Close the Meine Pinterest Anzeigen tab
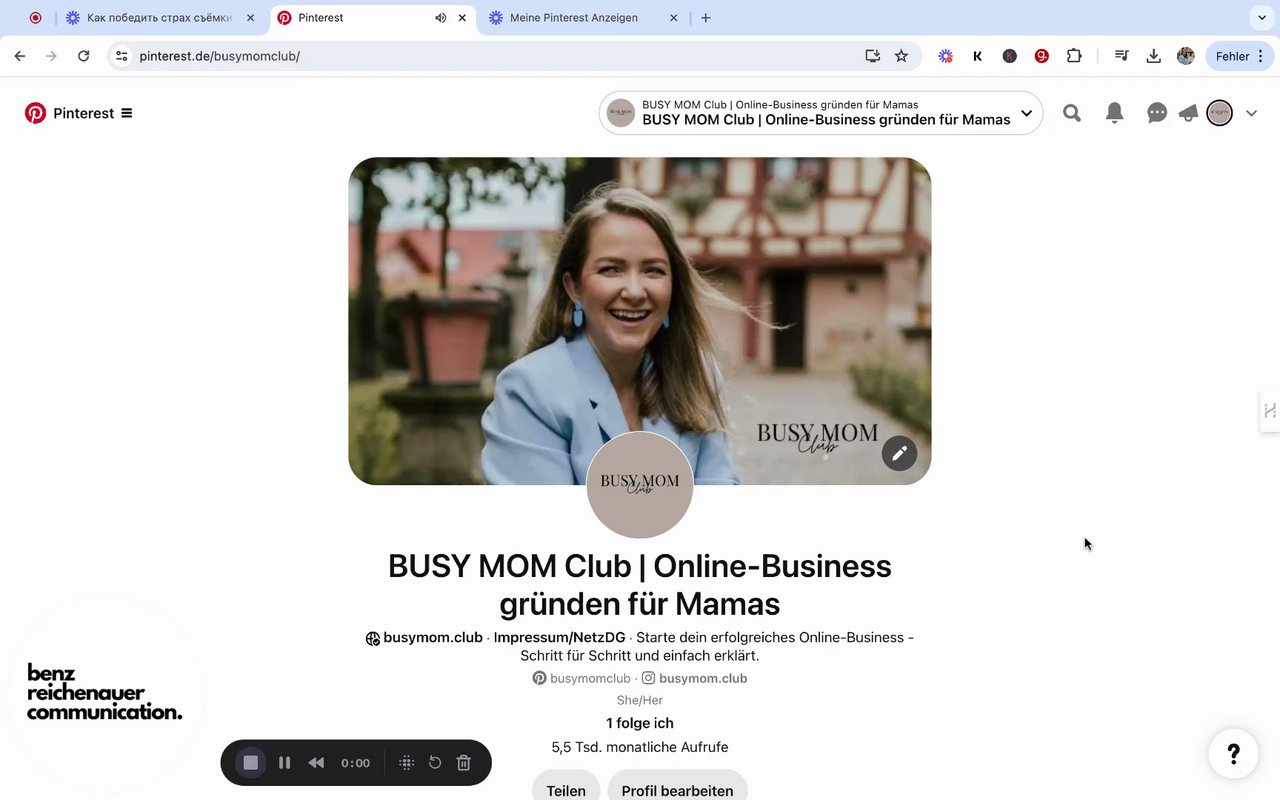The height and width of the screenshot is (800, 1280). tap(673, 18)
